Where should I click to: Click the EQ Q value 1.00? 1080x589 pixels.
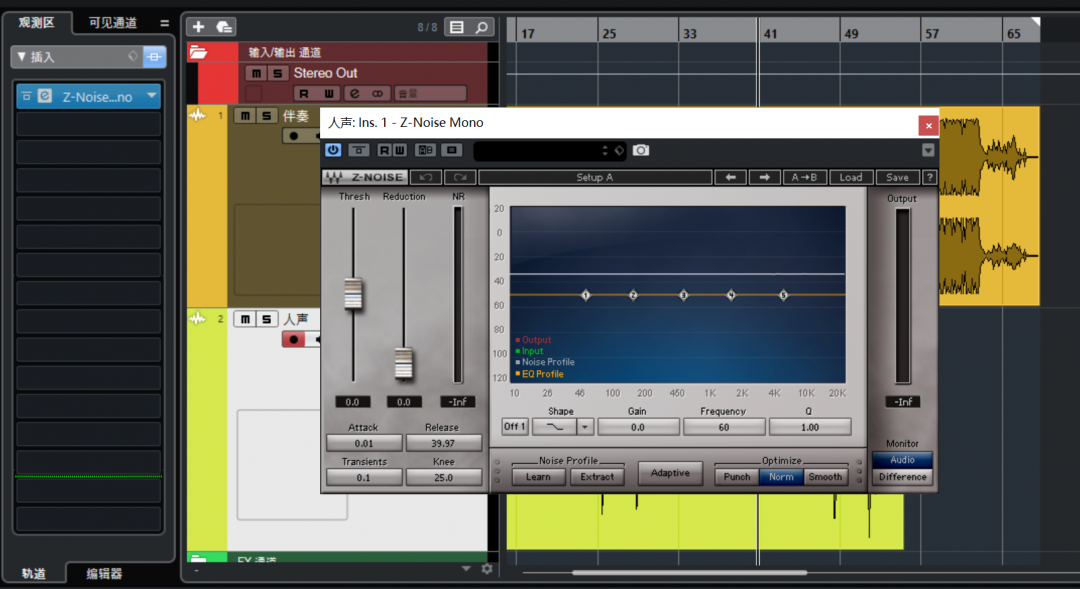tap(810, 427)
